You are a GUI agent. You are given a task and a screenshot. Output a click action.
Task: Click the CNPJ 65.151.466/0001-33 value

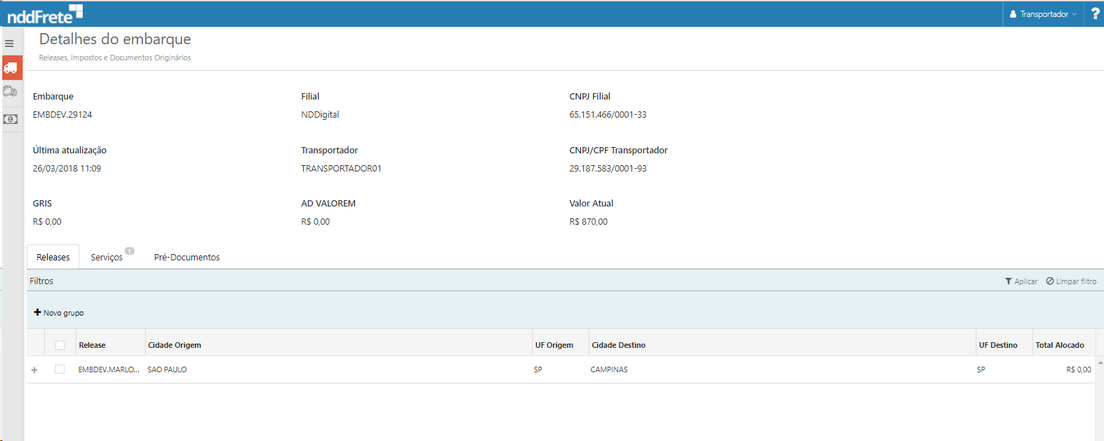[608, 115]
